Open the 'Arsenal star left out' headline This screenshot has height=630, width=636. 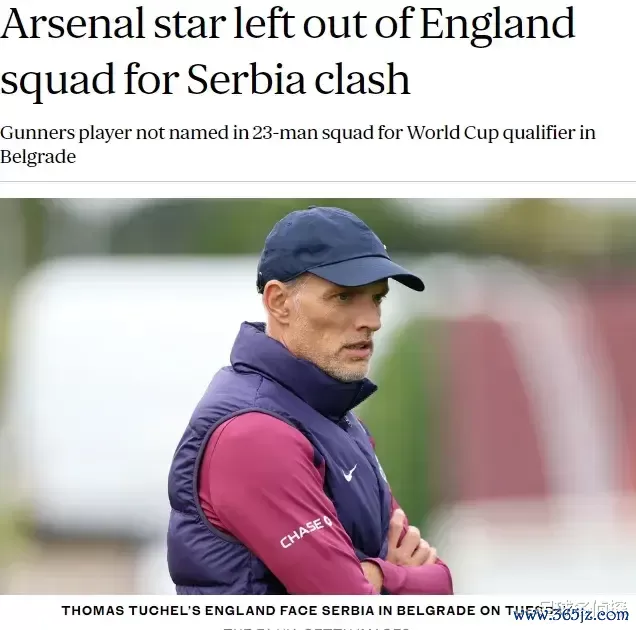[x=288, y=49]
